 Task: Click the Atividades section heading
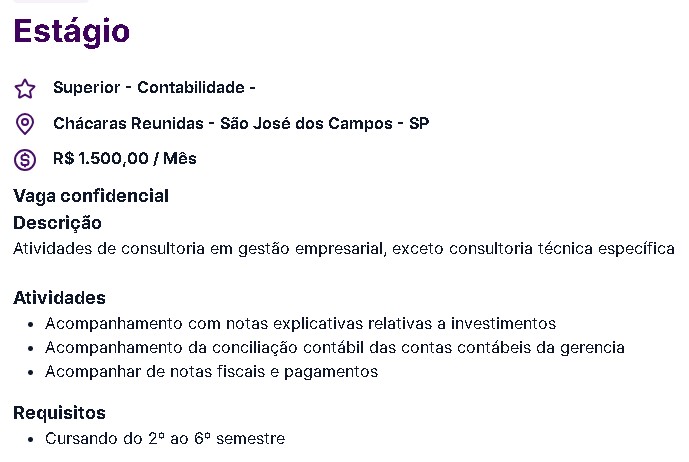(59, 298)
